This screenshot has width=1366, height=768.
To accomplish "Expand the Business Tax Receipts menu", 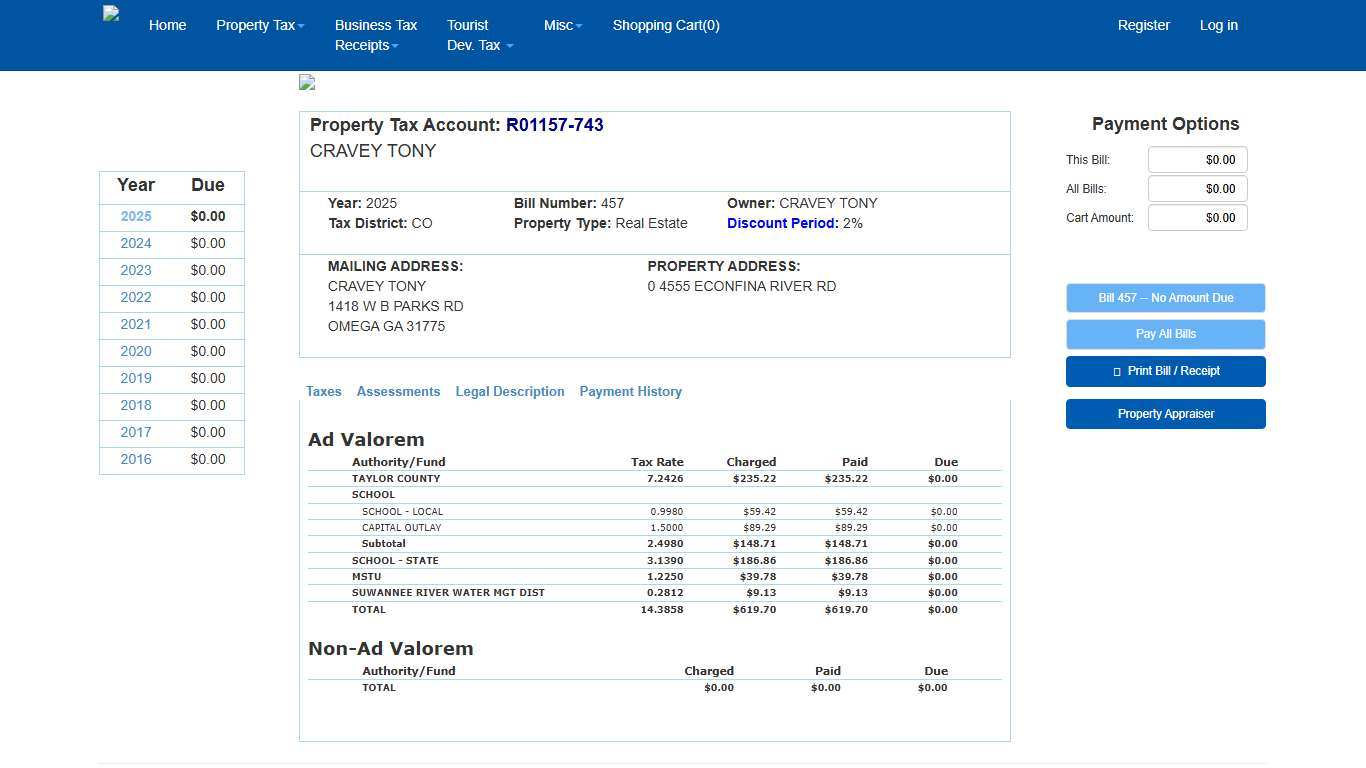I will tap(376, 35).
